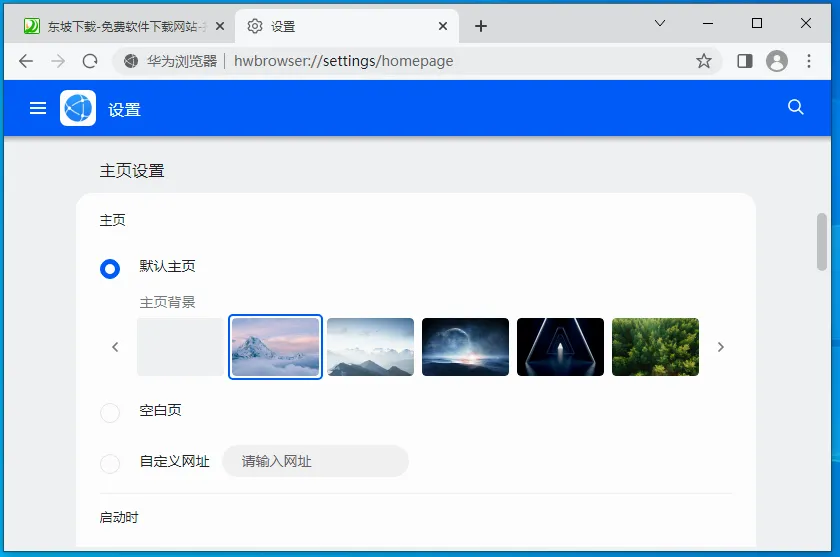Go back using the browser back arrow
Image resolution: width=840 pixels, height=557 pixels.
tap(26, 61)
